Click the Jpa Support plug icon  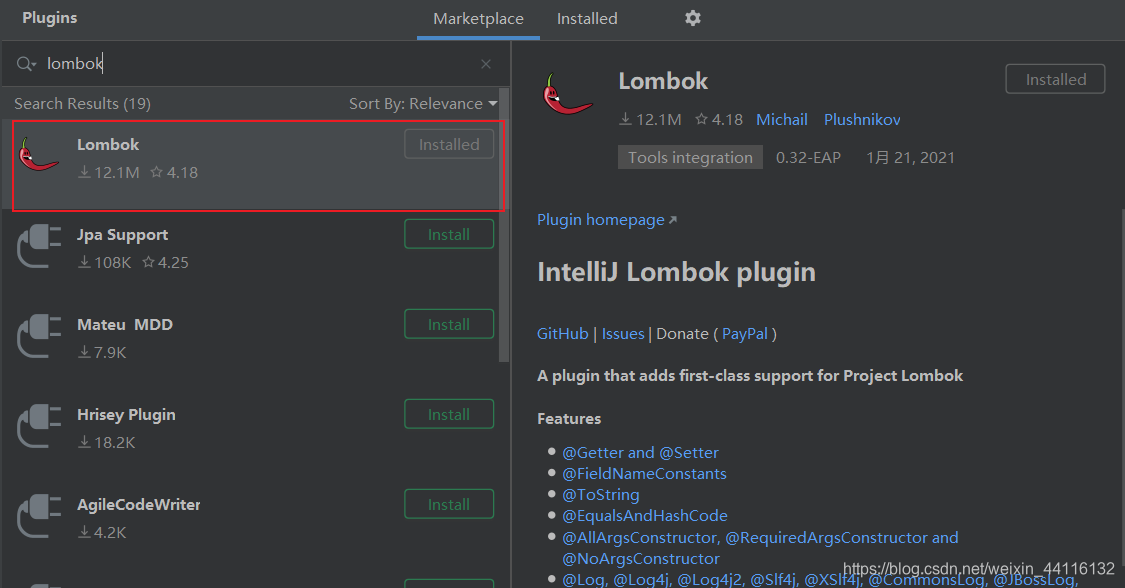pos(39,246)
